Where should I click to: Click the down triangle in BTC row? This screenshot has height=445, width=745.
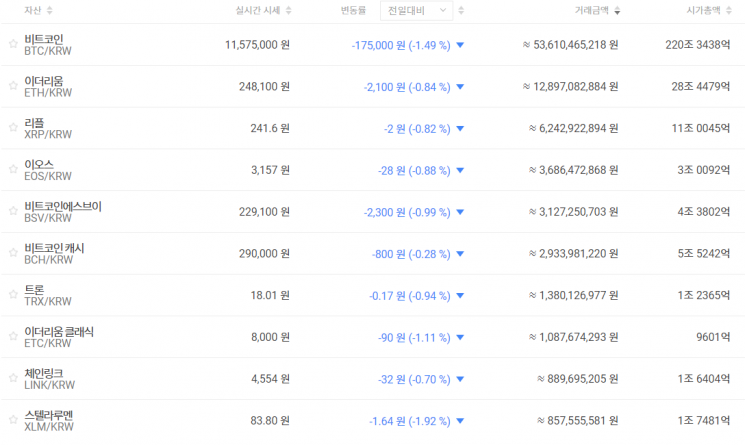click(460, 45)
